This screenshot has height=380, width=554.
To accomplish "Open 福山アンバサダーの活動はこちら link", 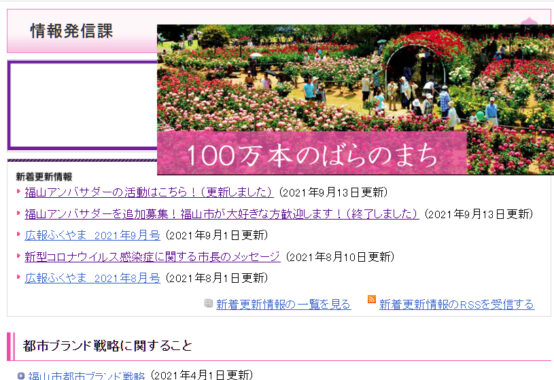I will point(149,192).
